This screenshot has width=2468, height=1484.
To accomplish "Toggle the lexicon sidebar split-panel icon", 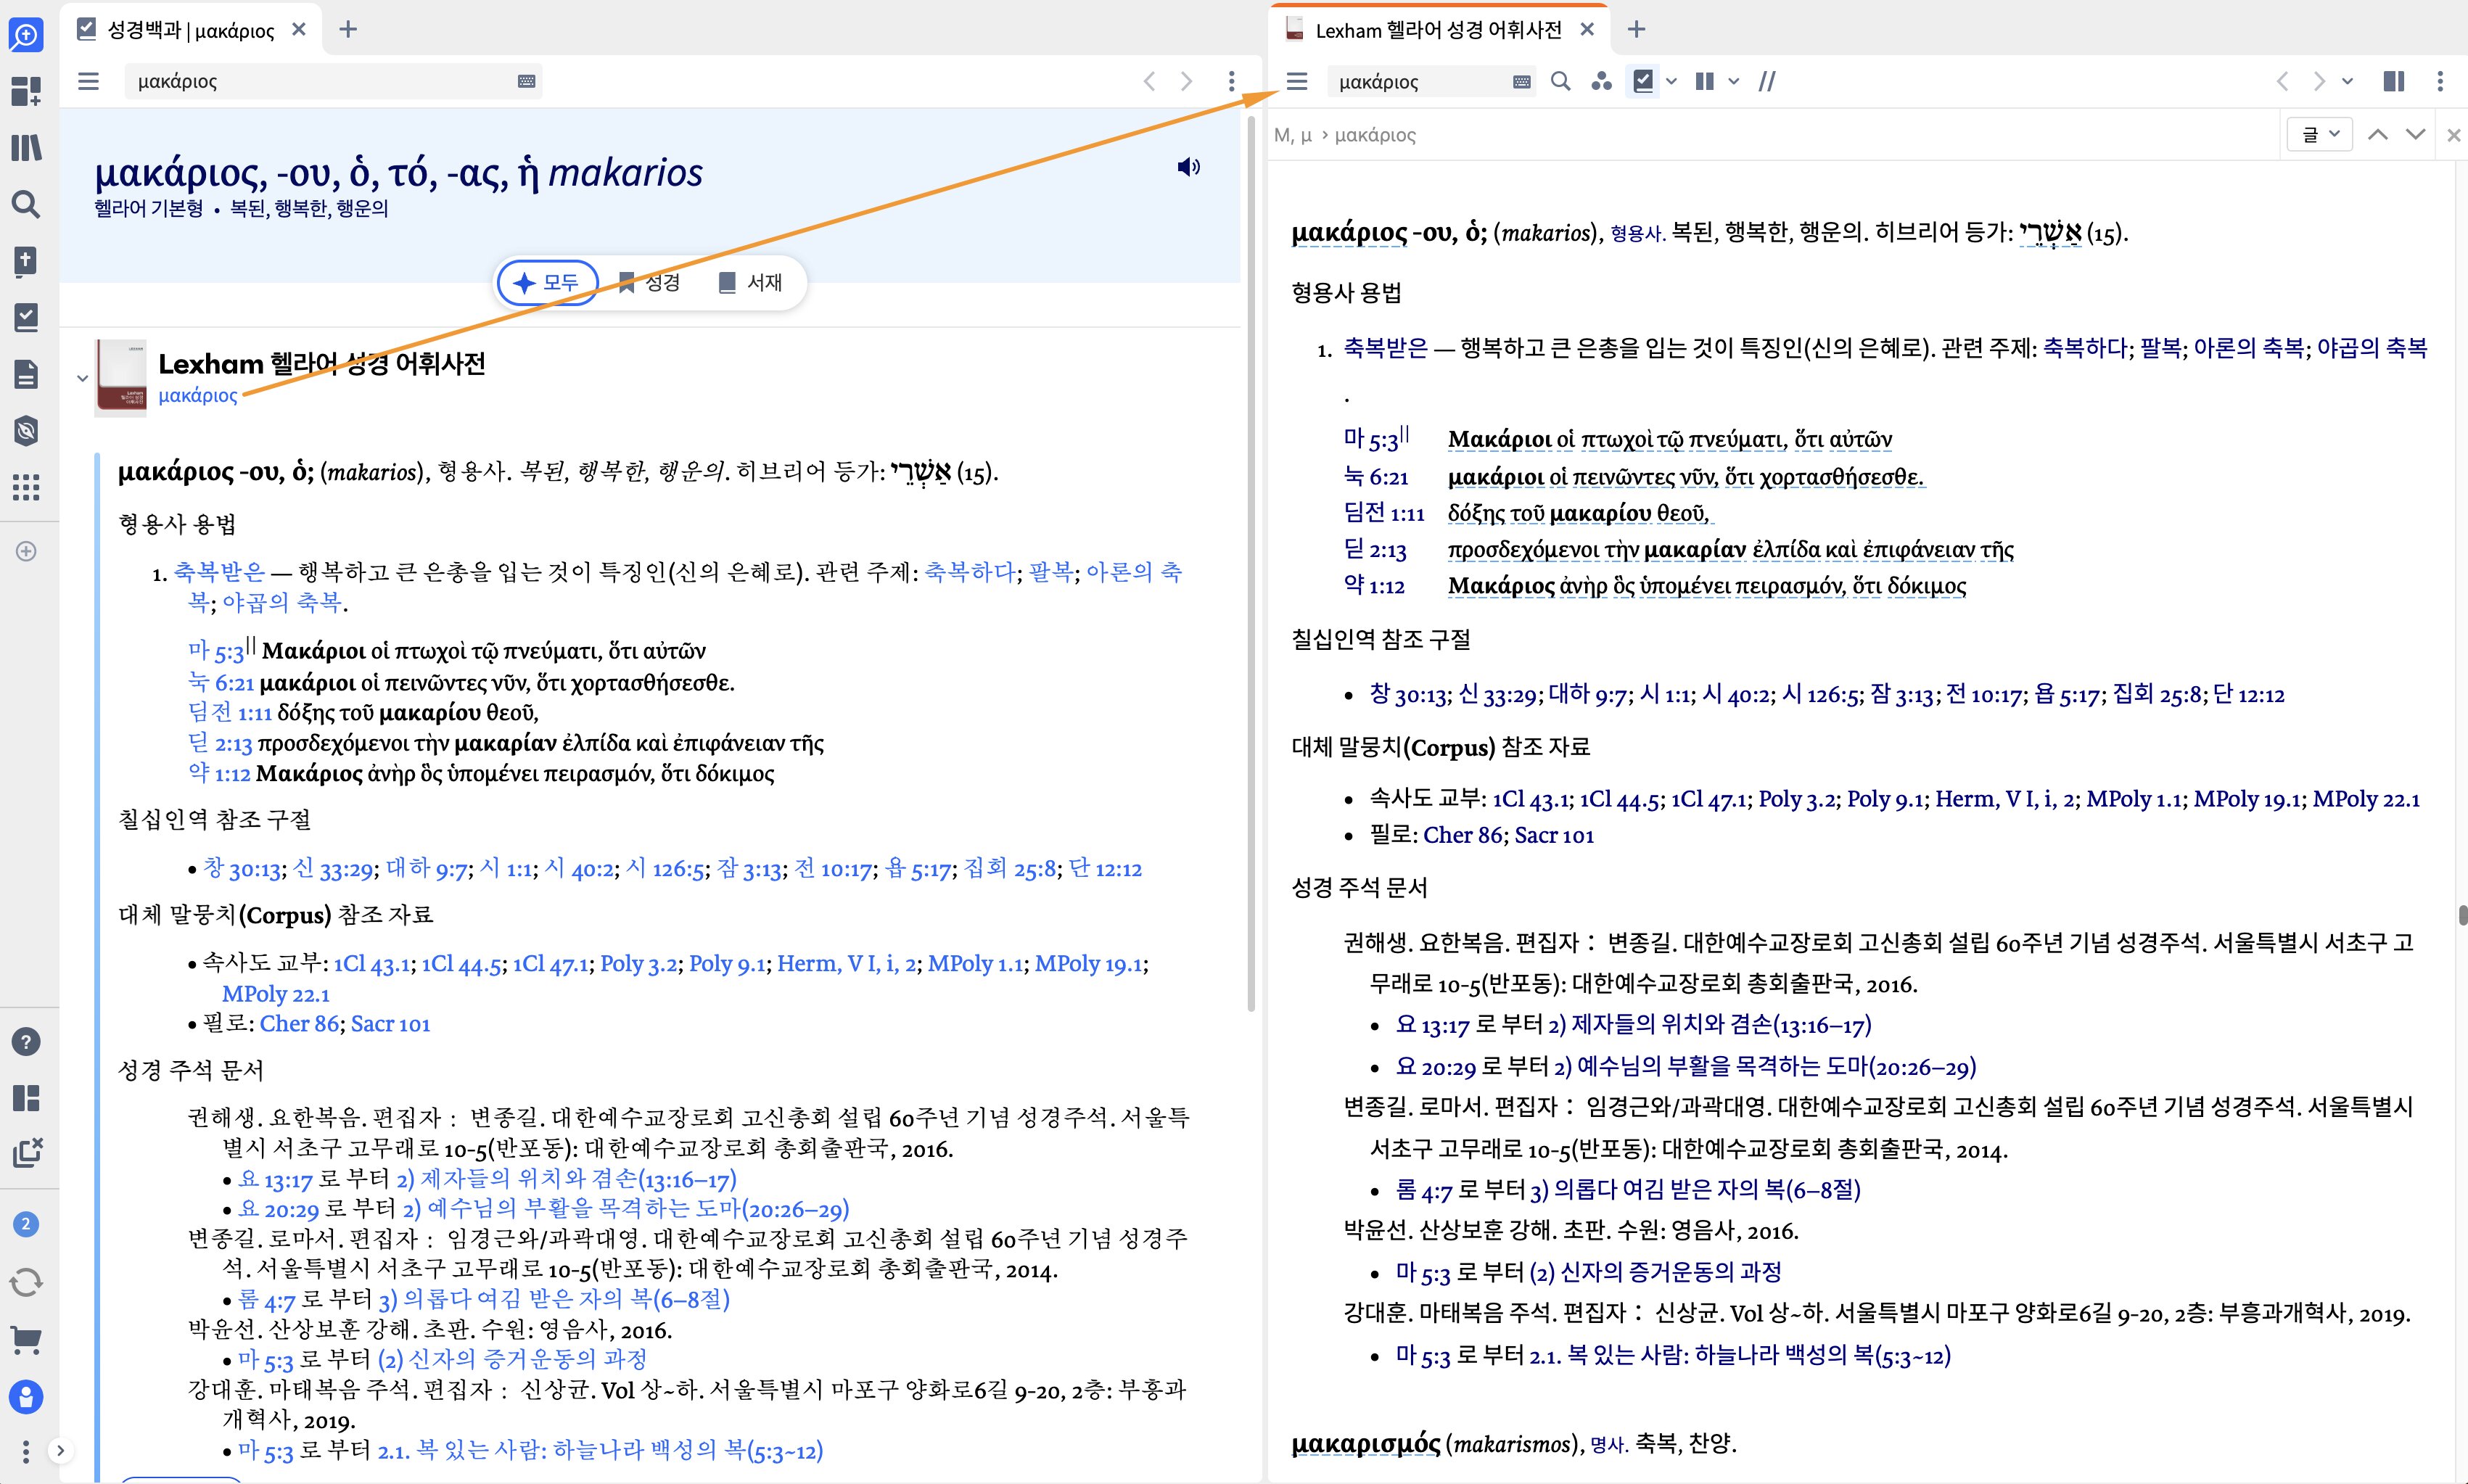I will pos(2394,81).
